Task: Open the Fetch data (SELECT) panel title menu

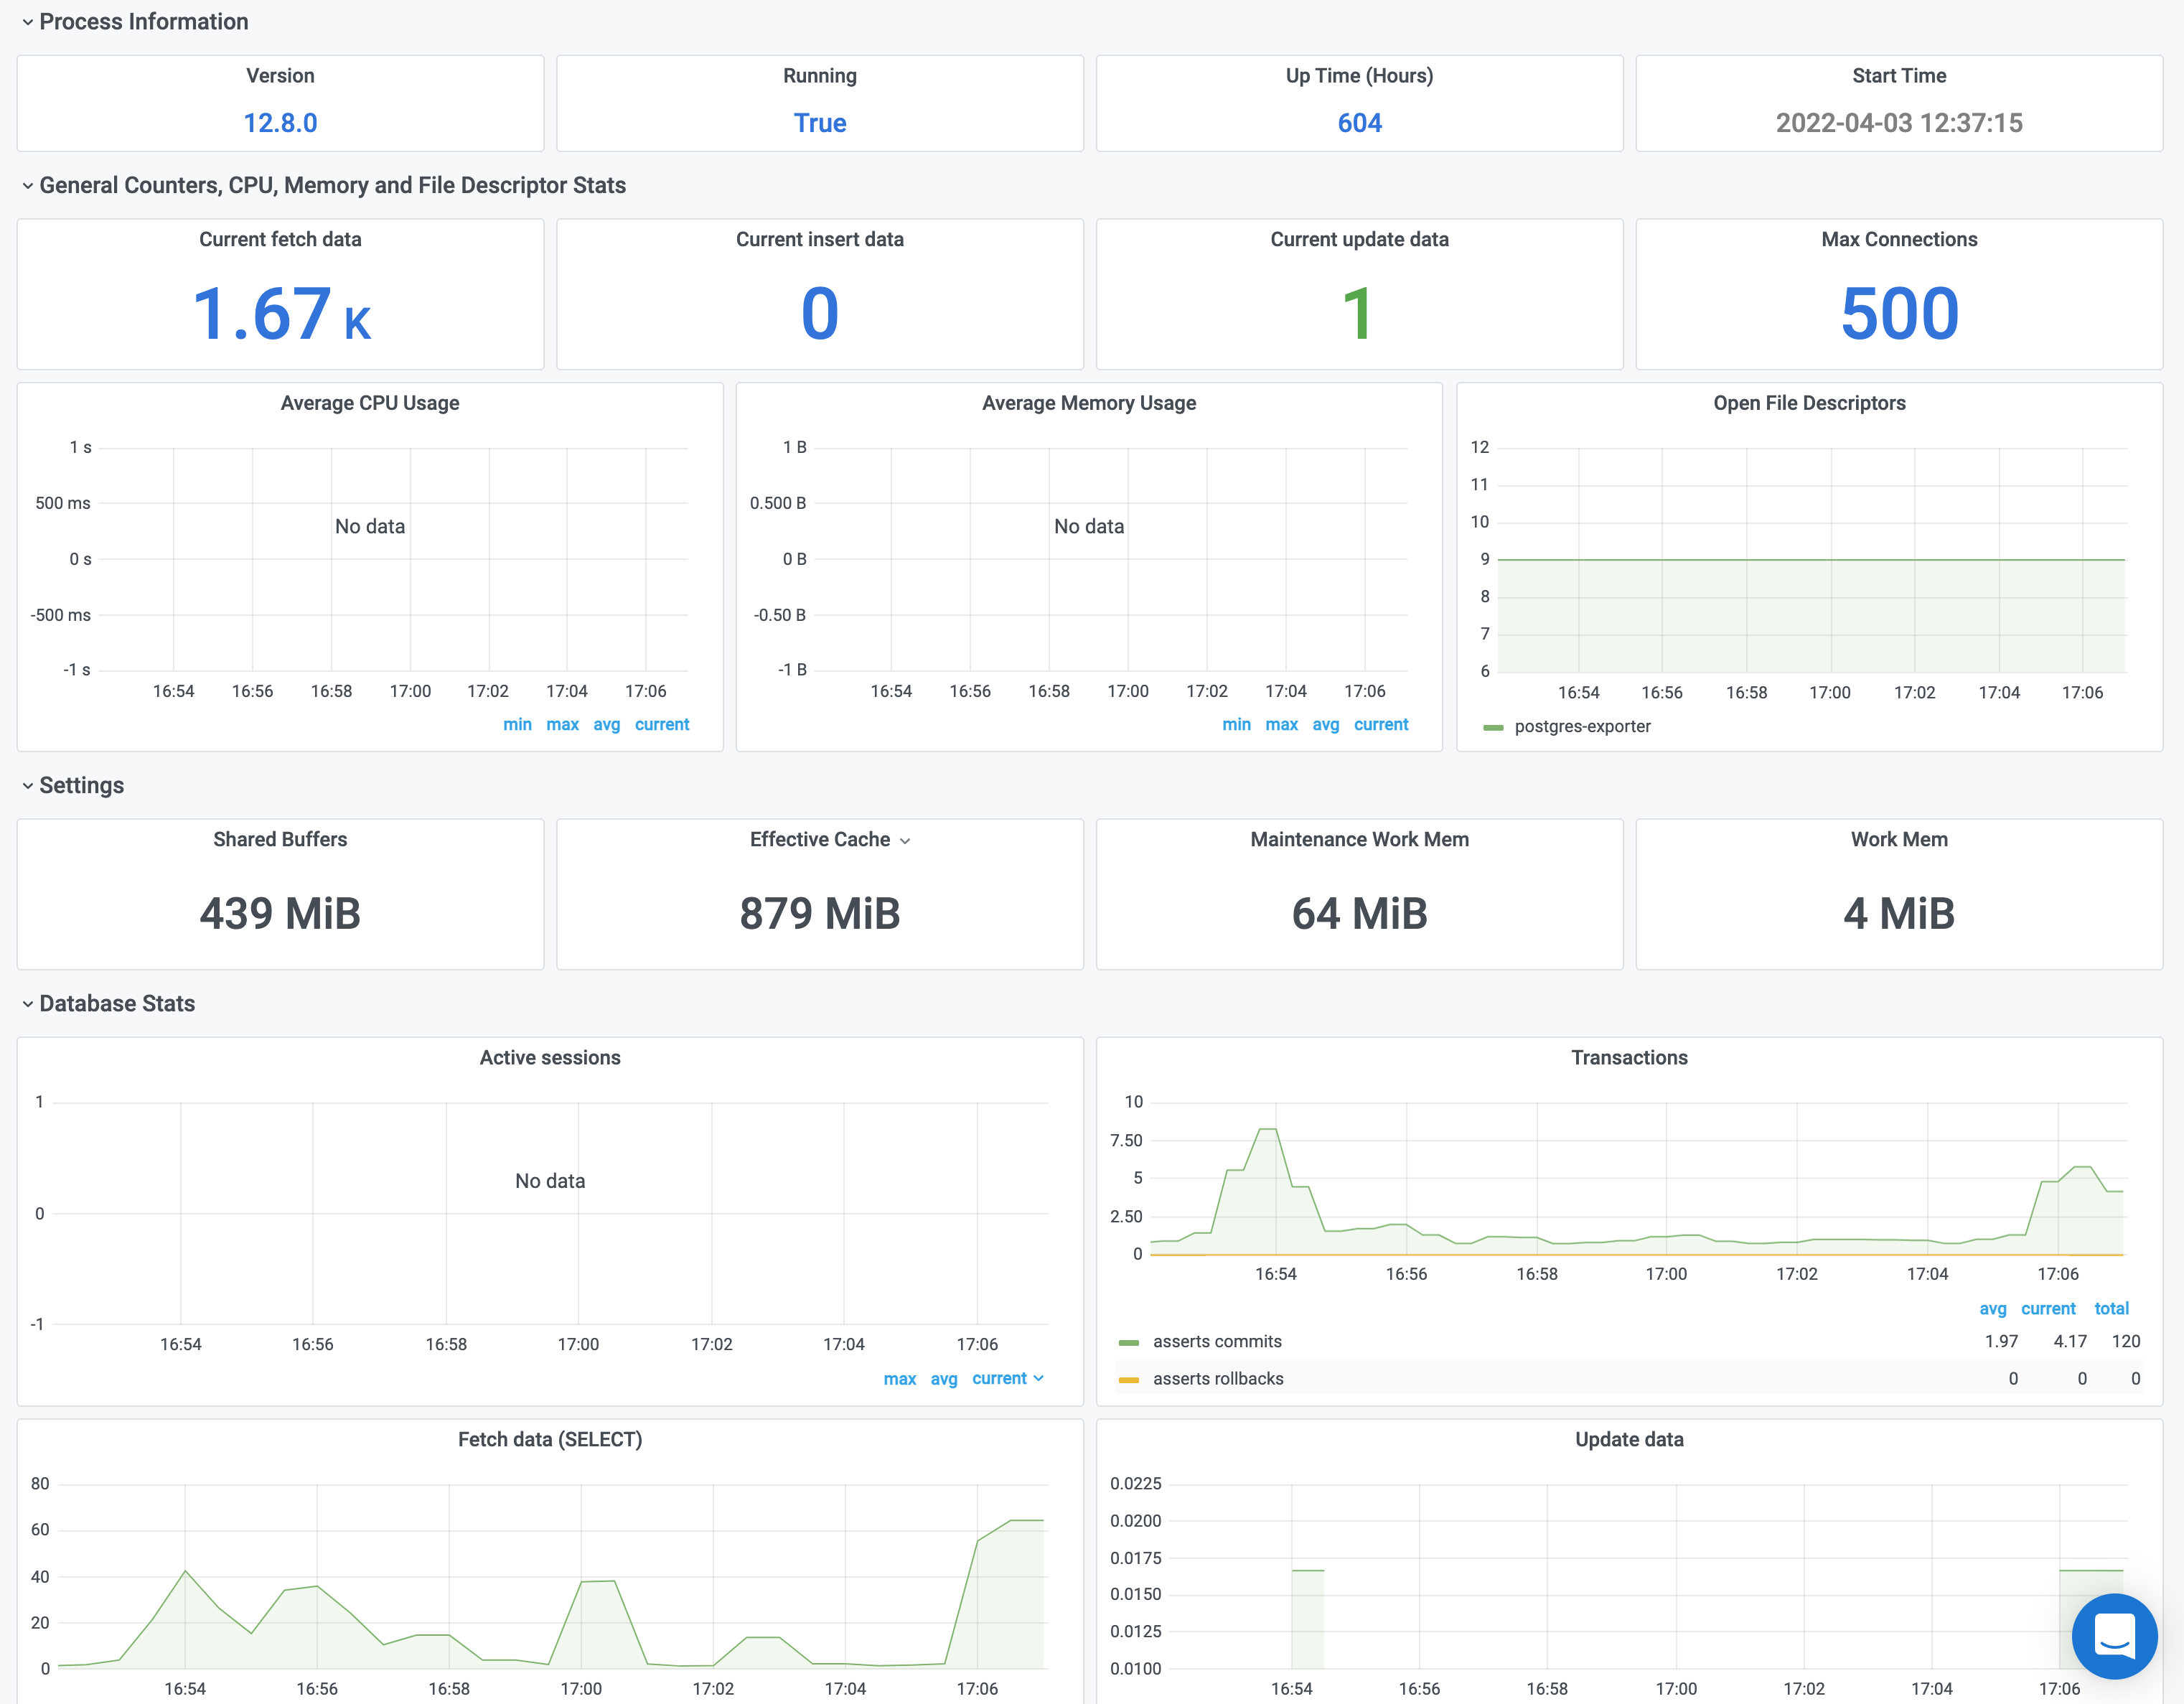Action: [x=550, y=1439]
